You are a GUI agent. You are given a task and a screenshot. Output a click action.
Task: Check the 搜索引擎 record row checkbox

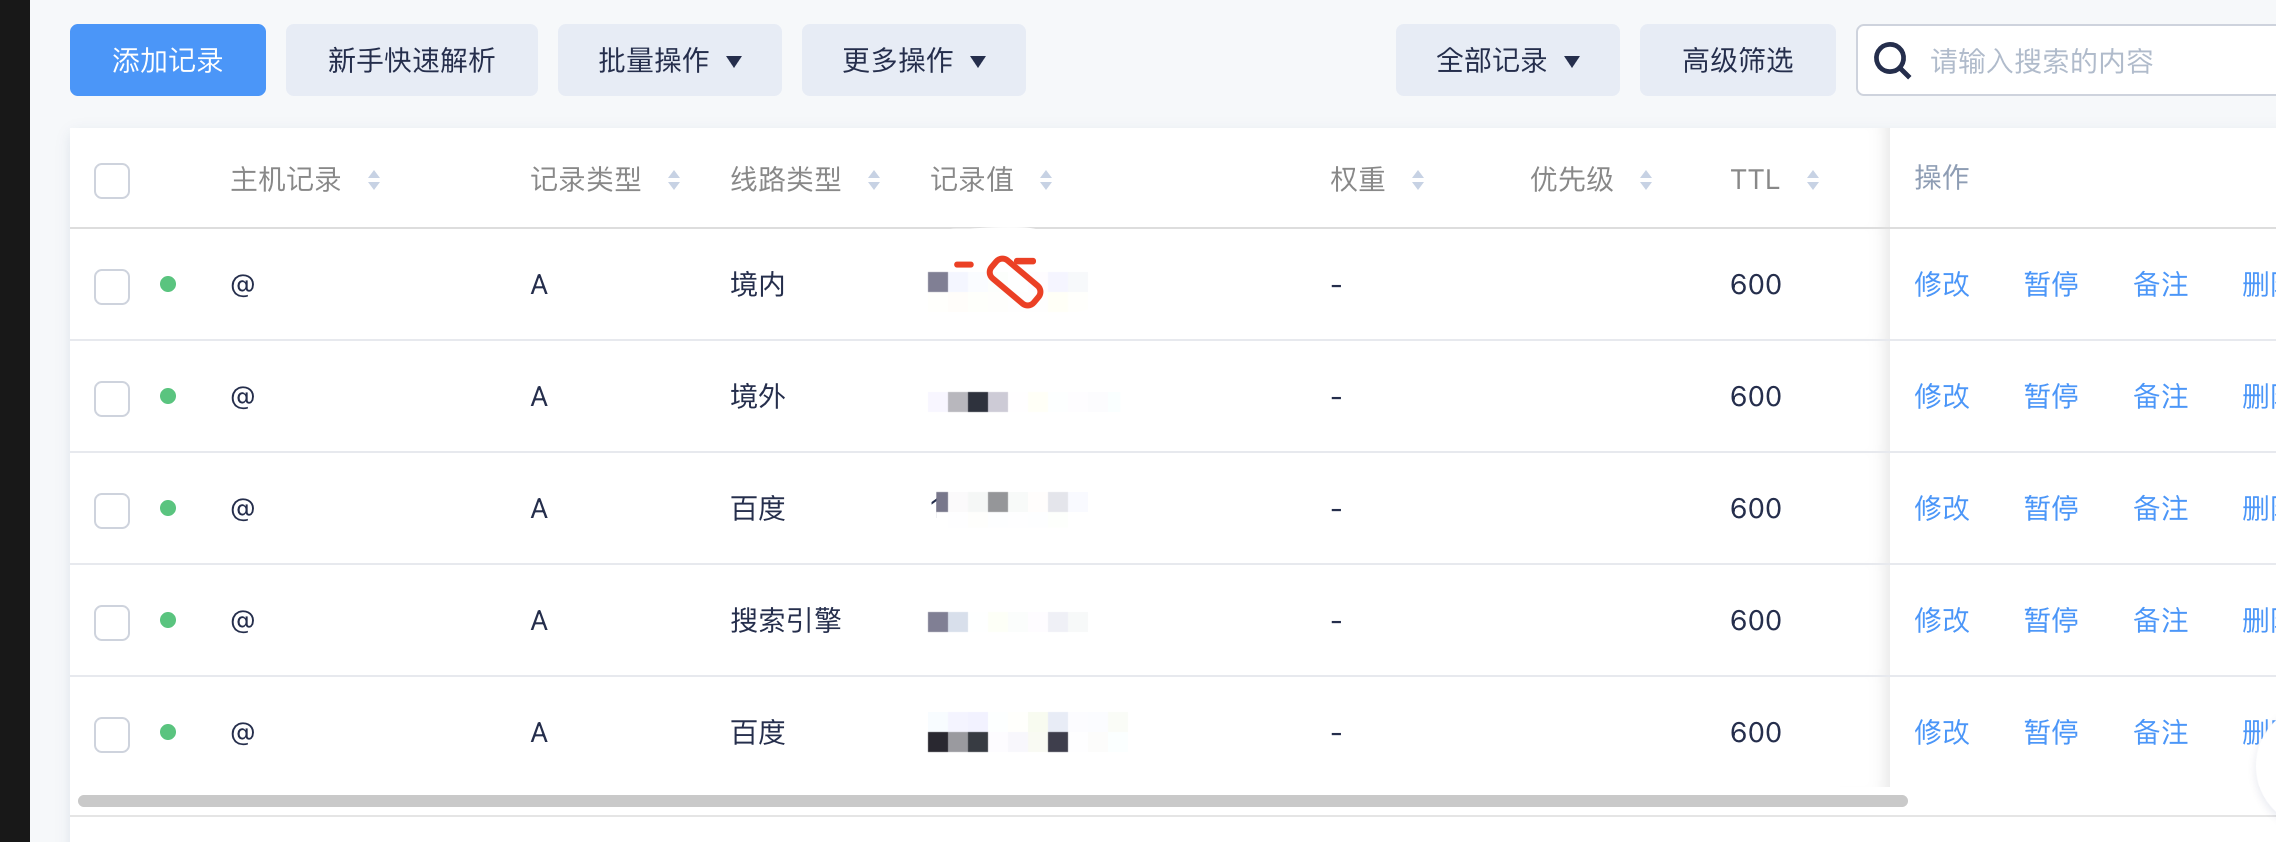(112, 622)
